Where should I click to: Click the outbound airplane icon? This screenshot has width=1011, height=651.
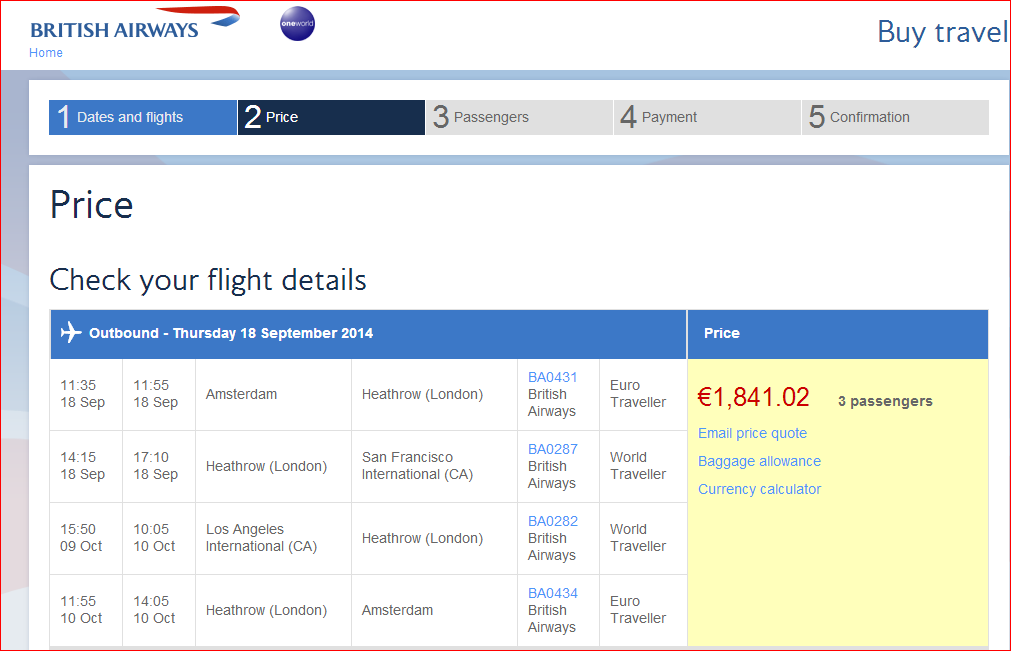tap(70, 333)
